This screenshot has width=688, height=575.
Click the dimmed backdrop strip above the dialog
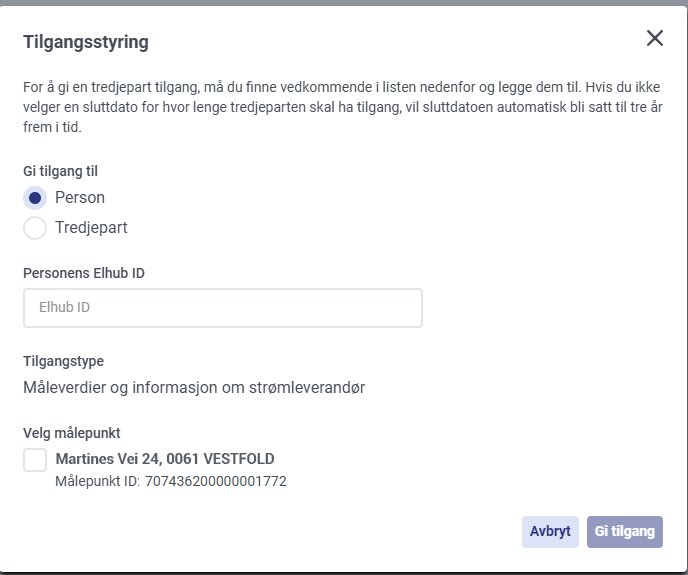(x=344, y=3)
